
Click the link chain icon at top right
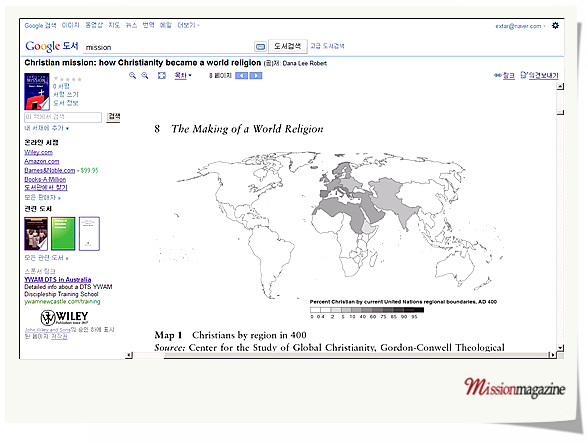click(498, 75)
